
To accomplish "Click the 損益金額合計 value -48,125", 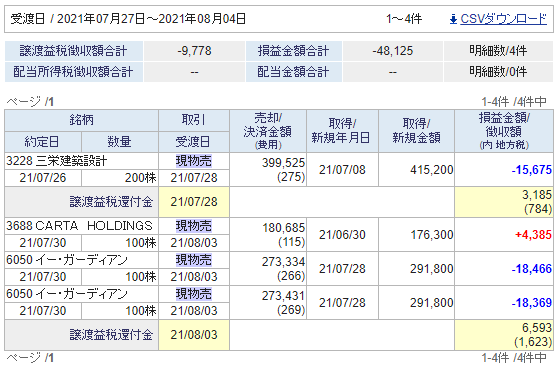I will [x=392, y=51].
